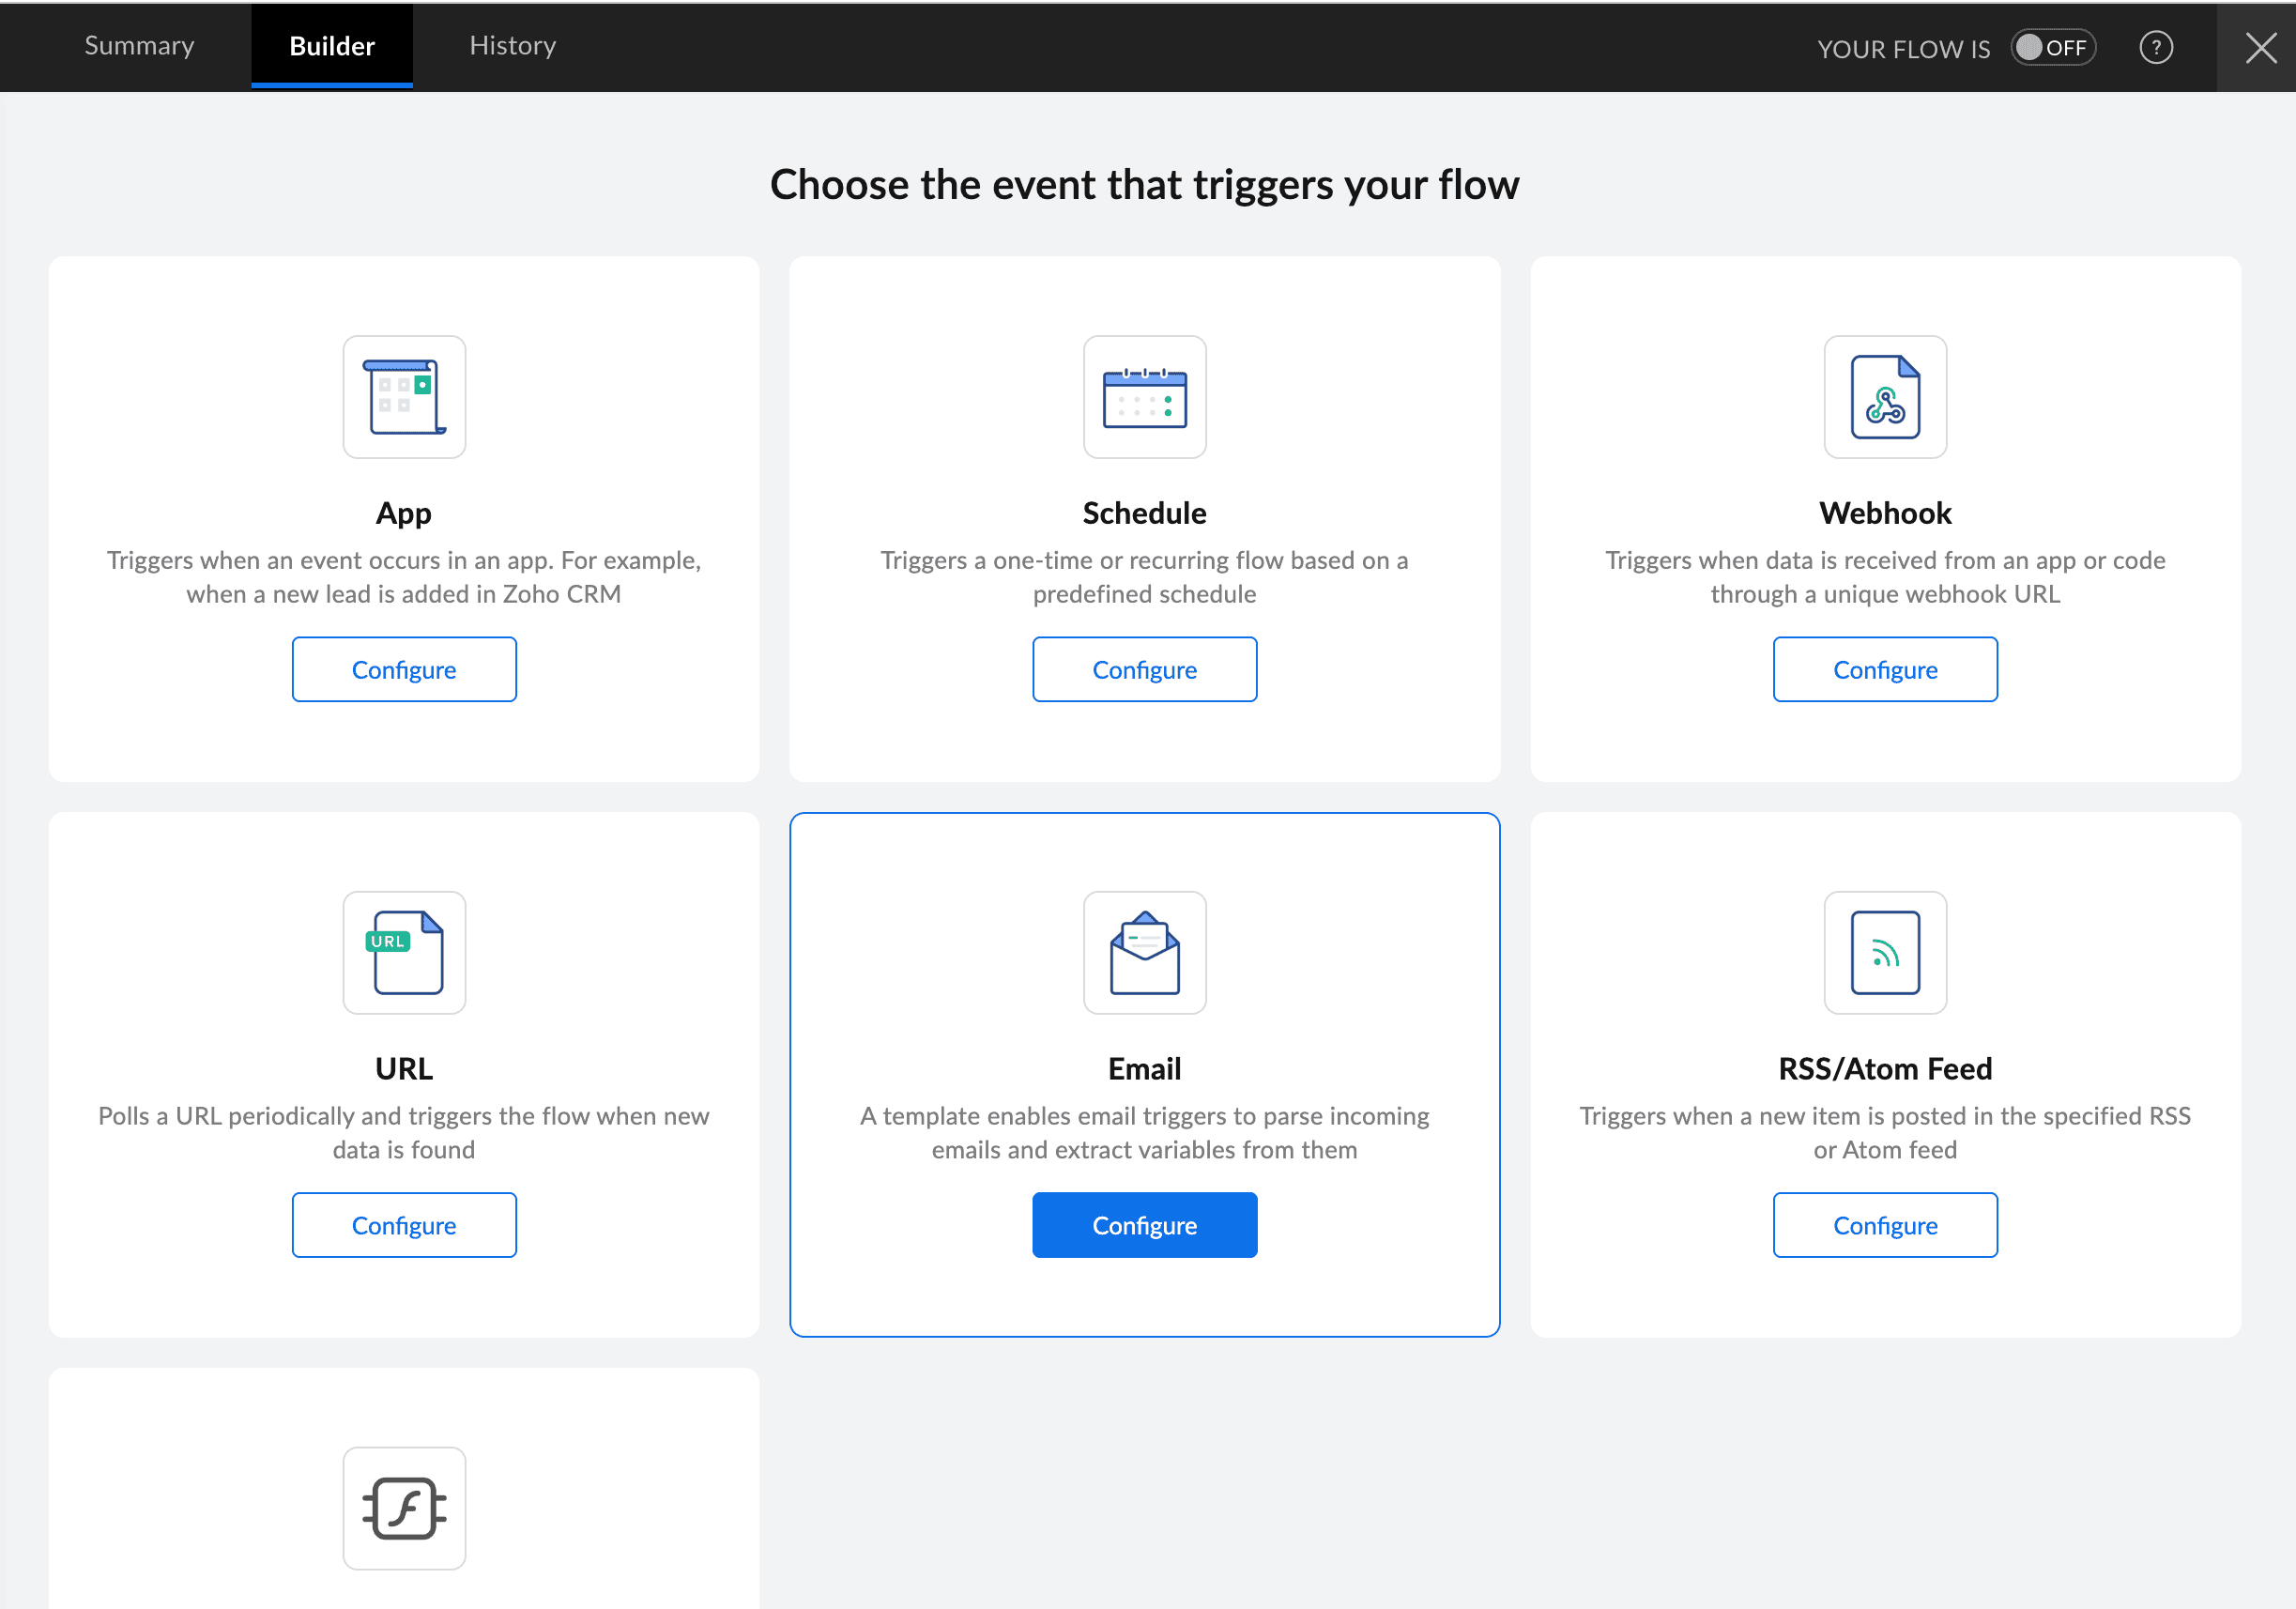Configure the Webhook trigger
Screen dimensions: 2296x1609
tap(1884, 669)
